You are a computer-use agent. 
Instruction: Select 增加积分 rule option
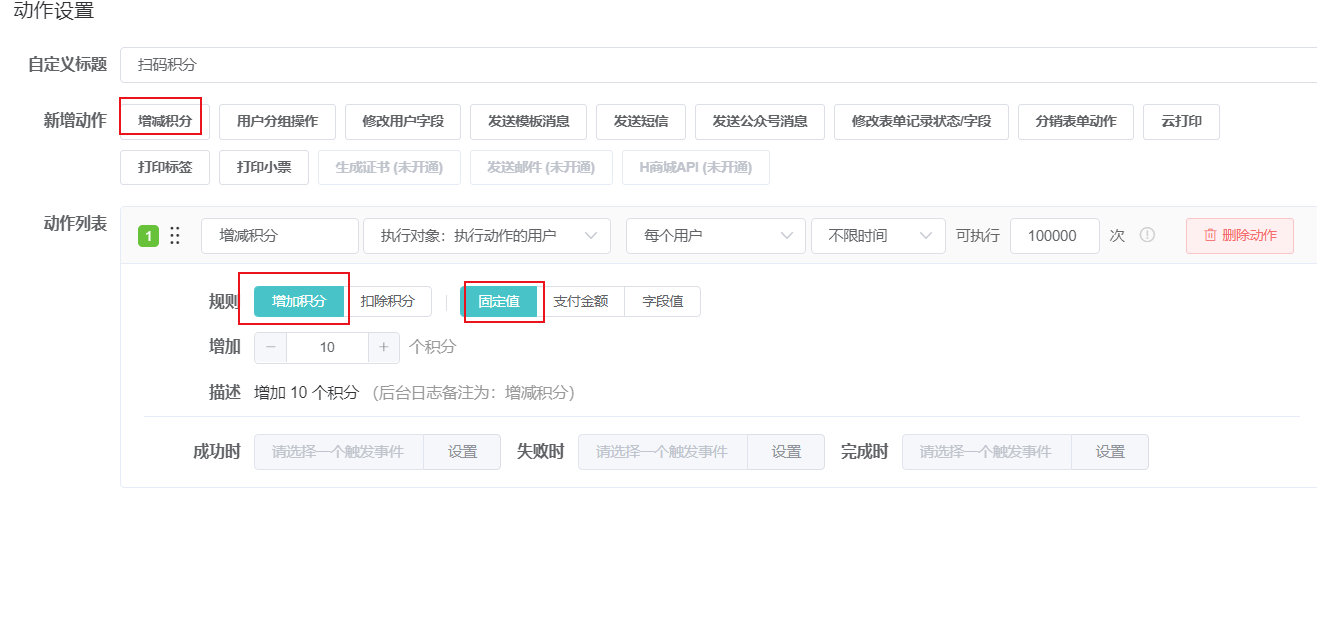(299, 301)
